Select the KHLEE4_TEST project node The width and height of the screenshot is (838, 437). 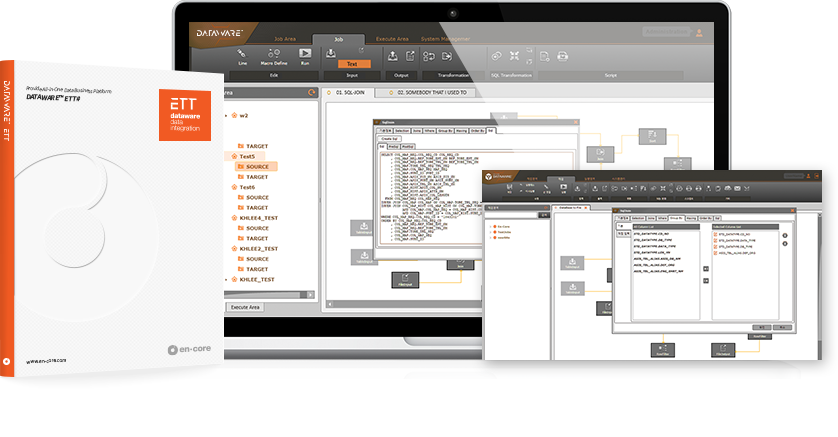[x=255, y=218]
